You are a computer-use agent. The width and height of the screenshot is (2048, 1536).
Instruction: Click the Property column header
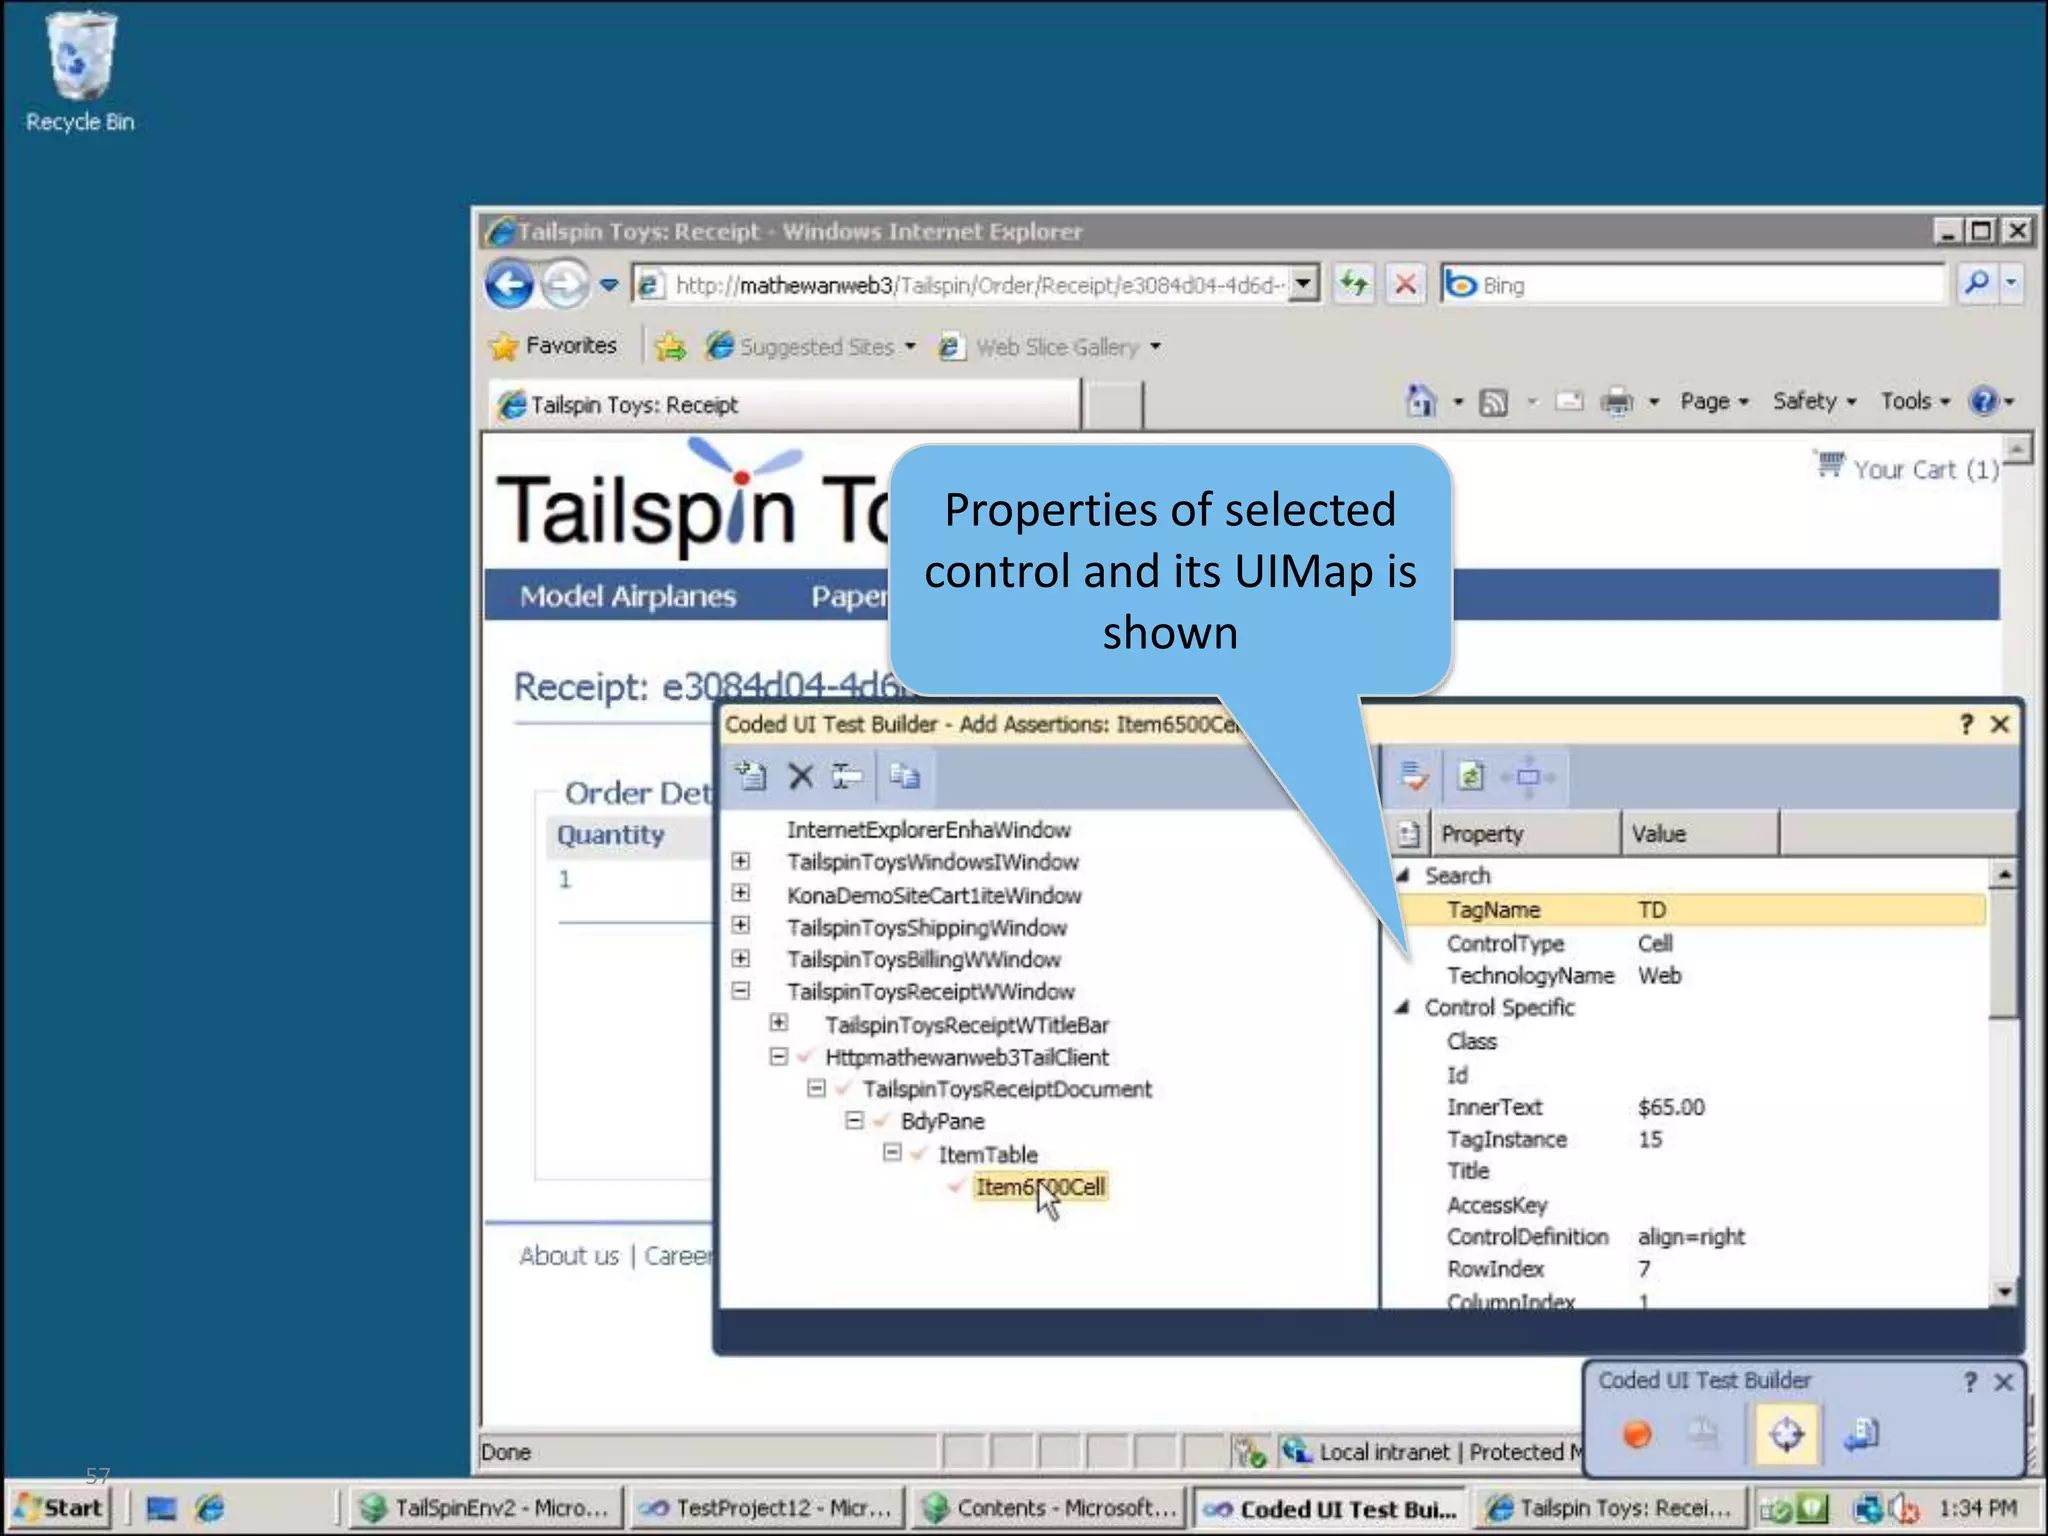1526,834
